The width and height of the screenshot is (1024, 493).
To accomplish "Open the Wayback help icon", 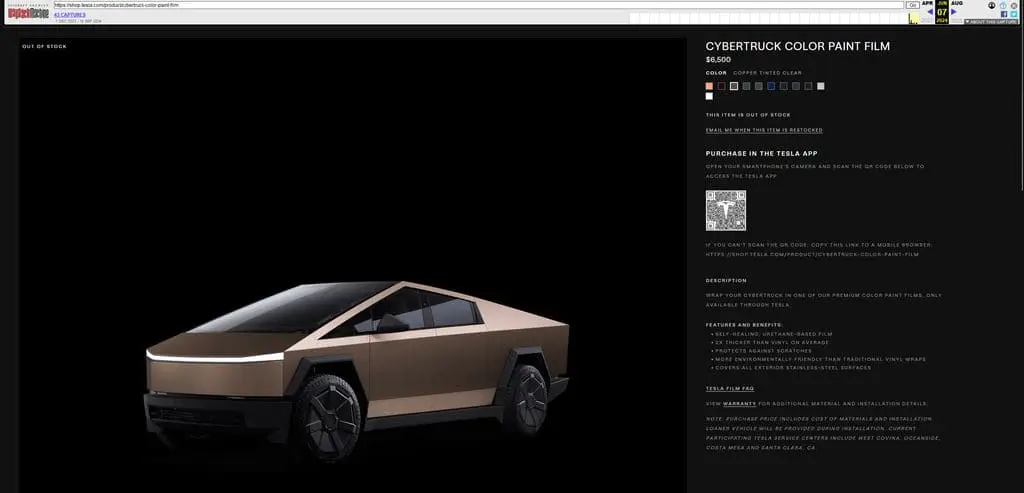I will [x=1003, y=5].
